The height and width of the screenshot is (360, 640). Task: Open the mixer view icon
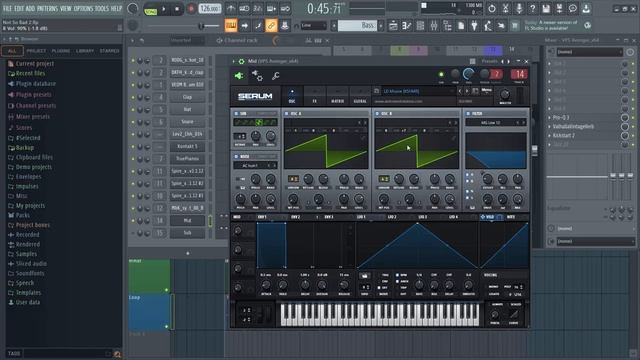click(x=433, y=26)
